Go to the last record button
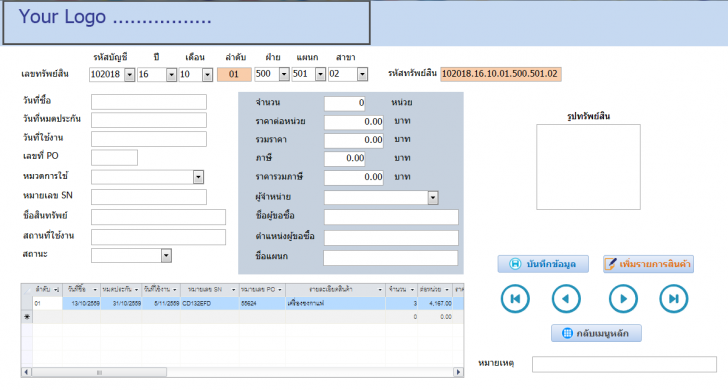This screenshot has height=390, width=728. [674, 299]
